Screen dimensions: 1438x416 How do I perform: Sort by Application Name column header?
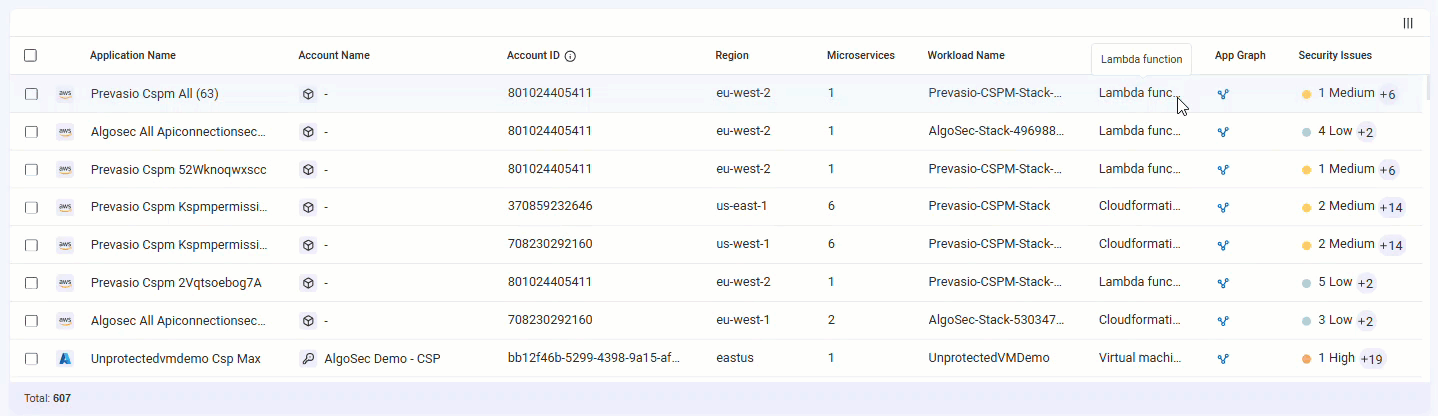pos(132,56)
